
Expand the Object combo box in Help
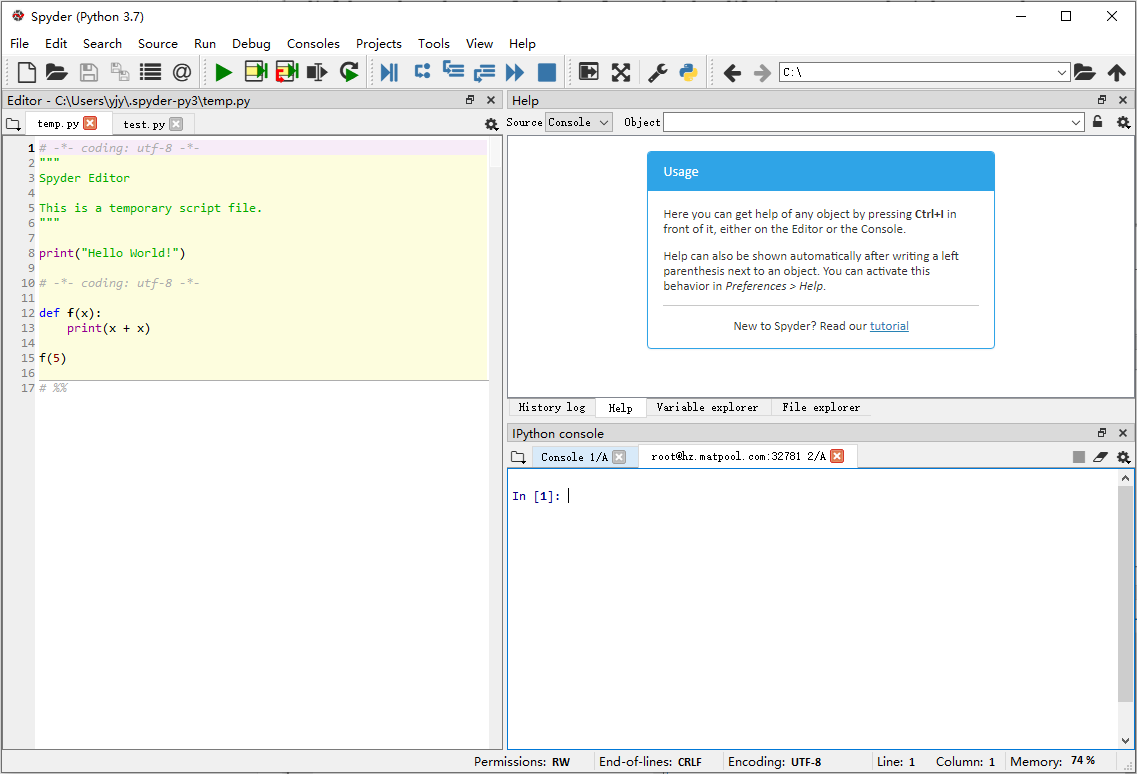tap(1076, 122)
